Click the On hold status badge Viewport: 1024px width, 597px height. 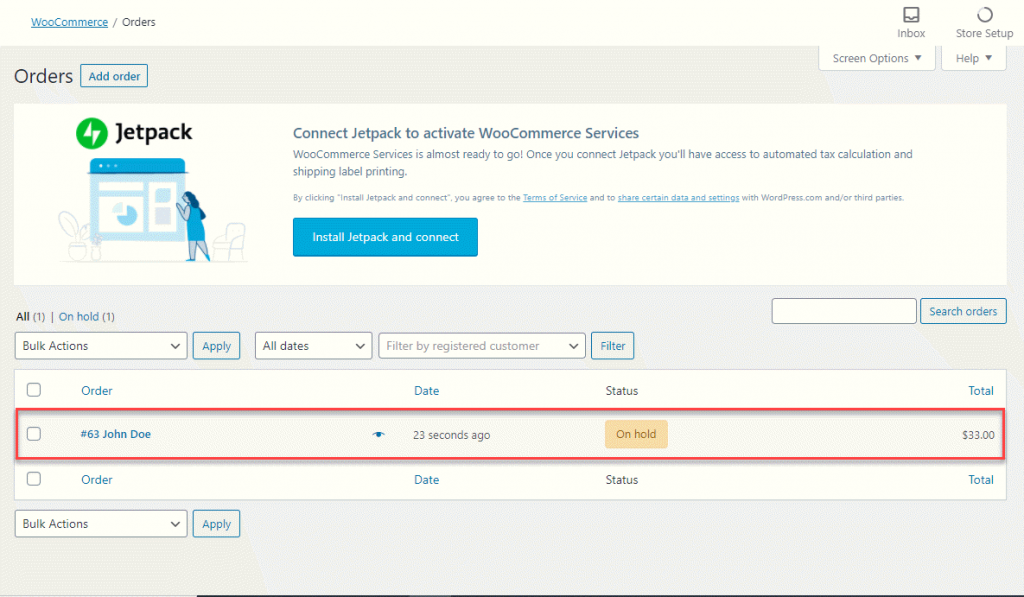[x=636, y=434]
